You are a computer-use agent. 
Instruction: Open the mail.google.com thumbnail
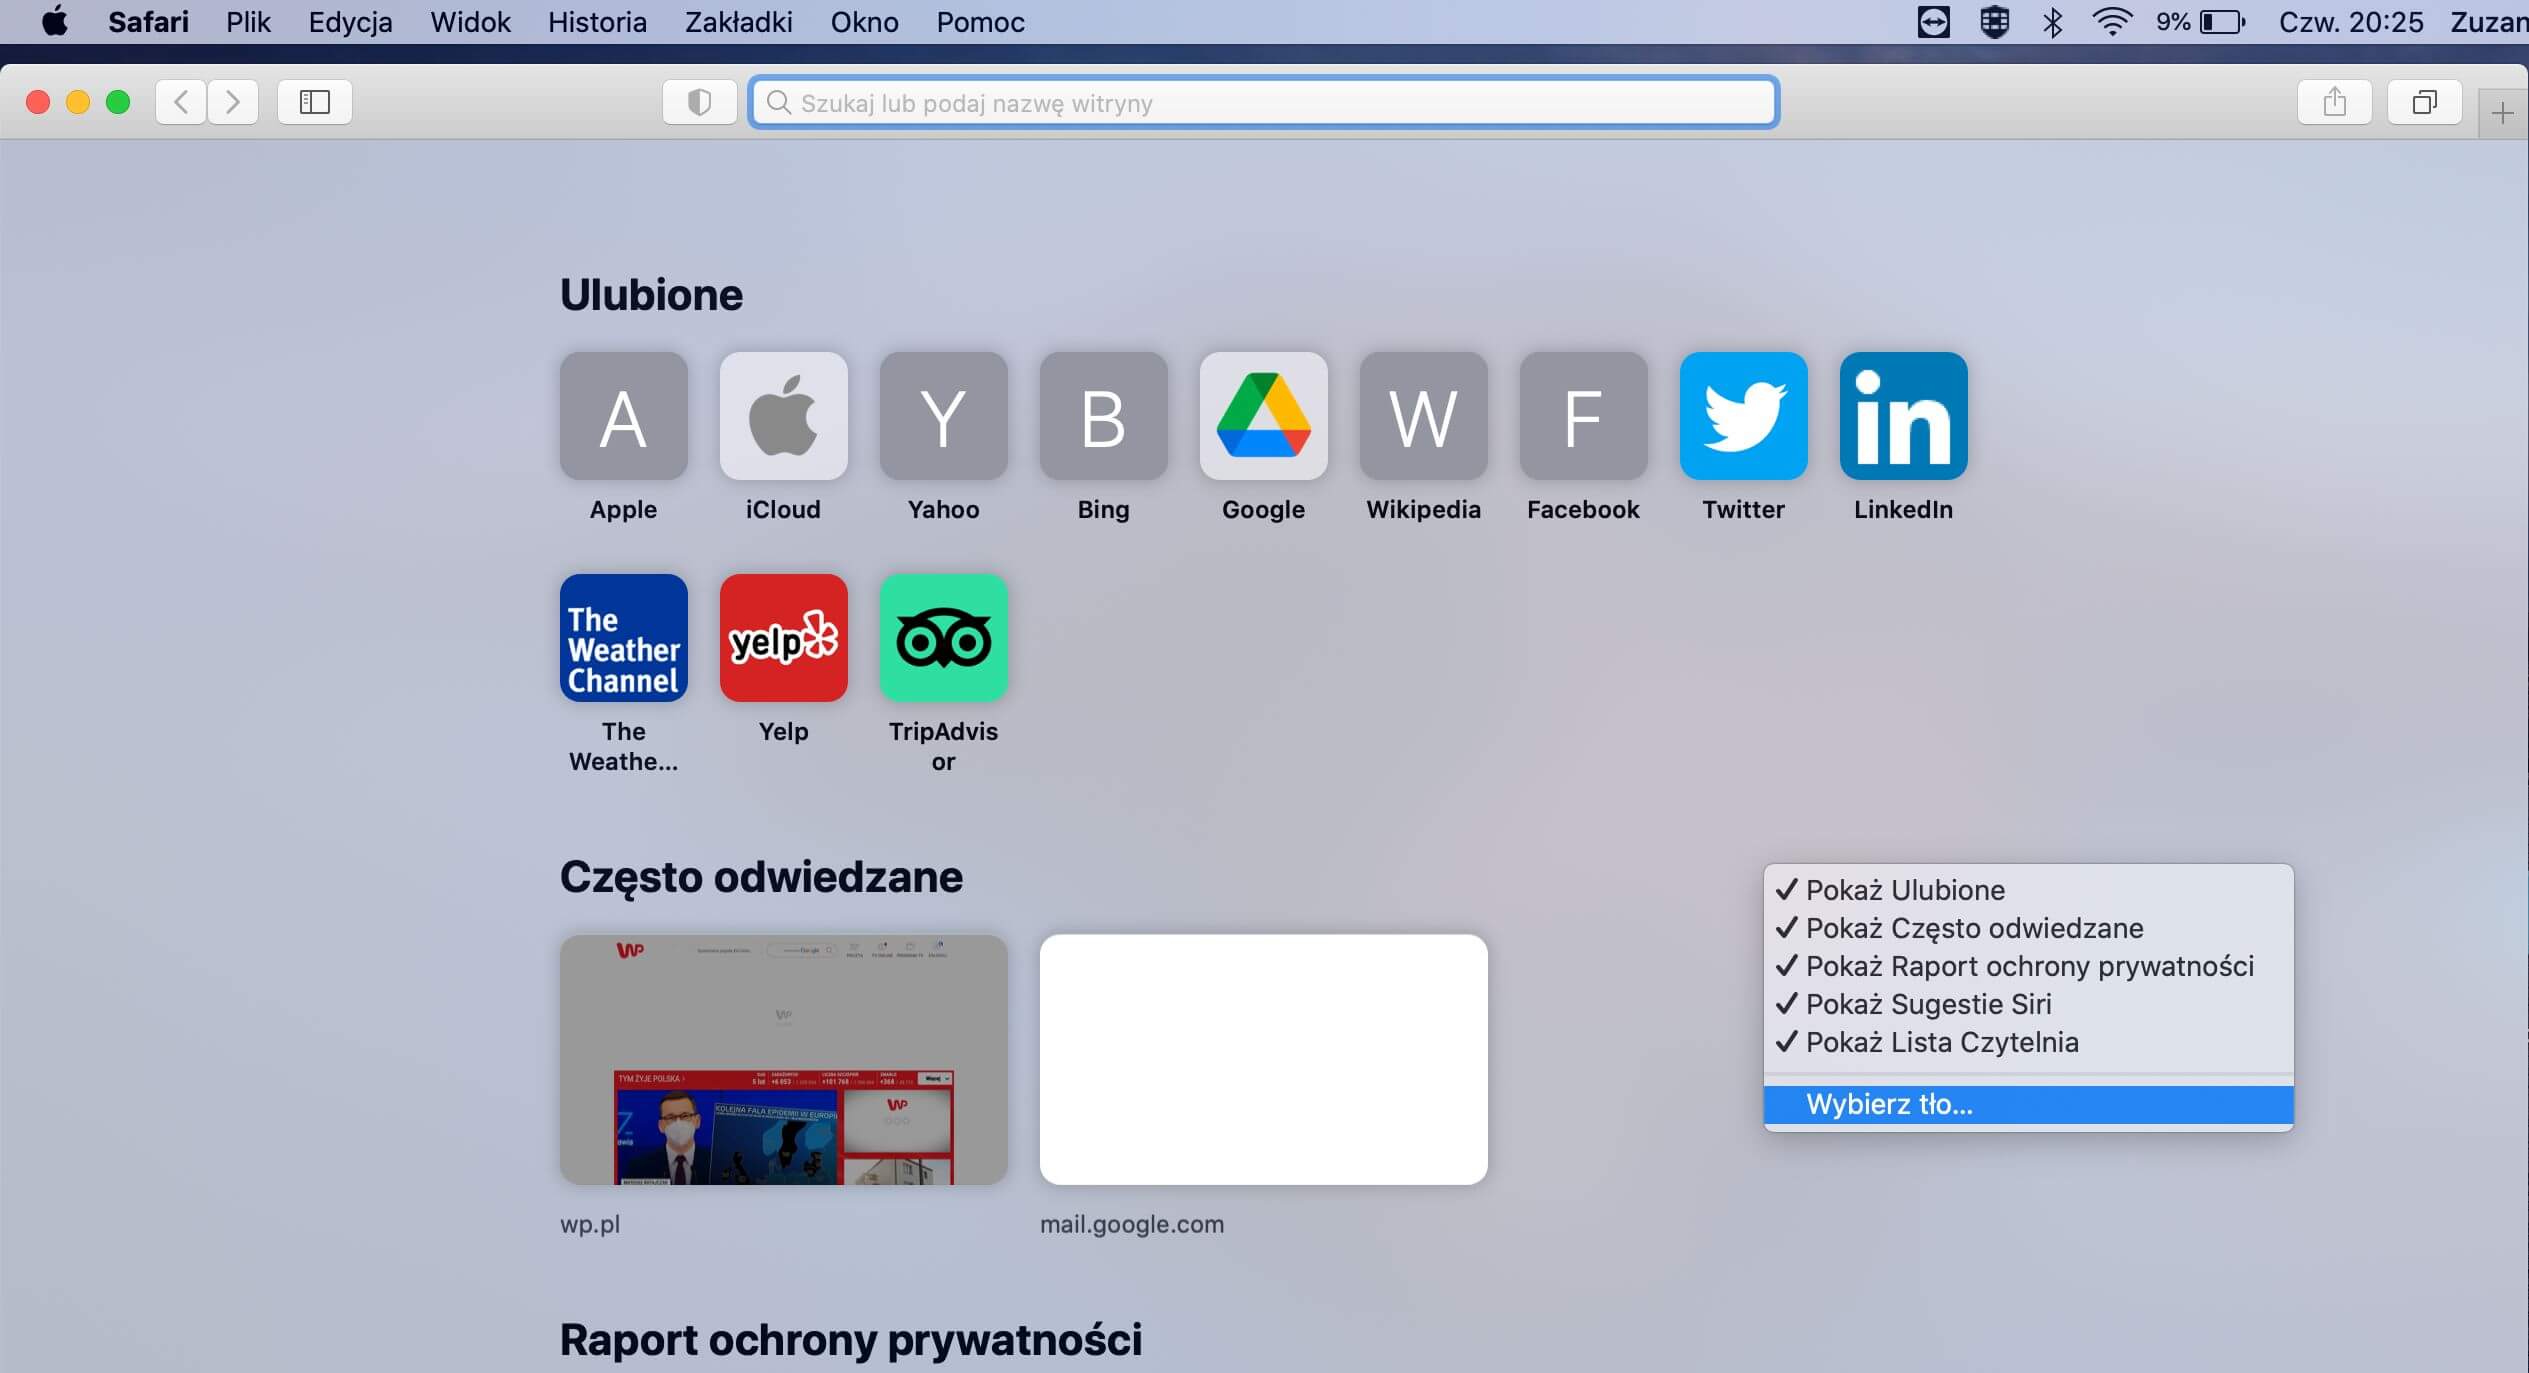click(1263, 1060)
